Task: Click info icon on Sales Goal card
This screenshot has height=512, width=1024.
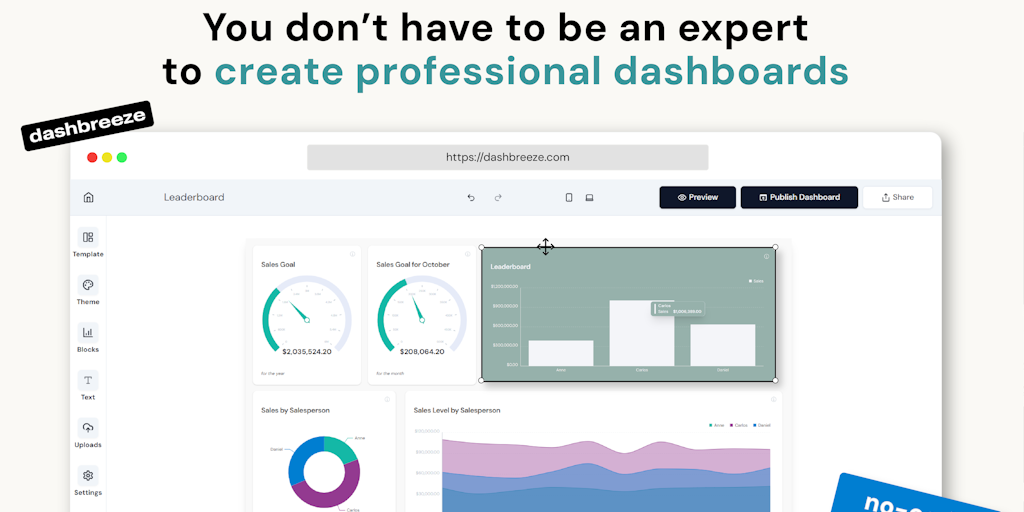Action: click(353, 254)
